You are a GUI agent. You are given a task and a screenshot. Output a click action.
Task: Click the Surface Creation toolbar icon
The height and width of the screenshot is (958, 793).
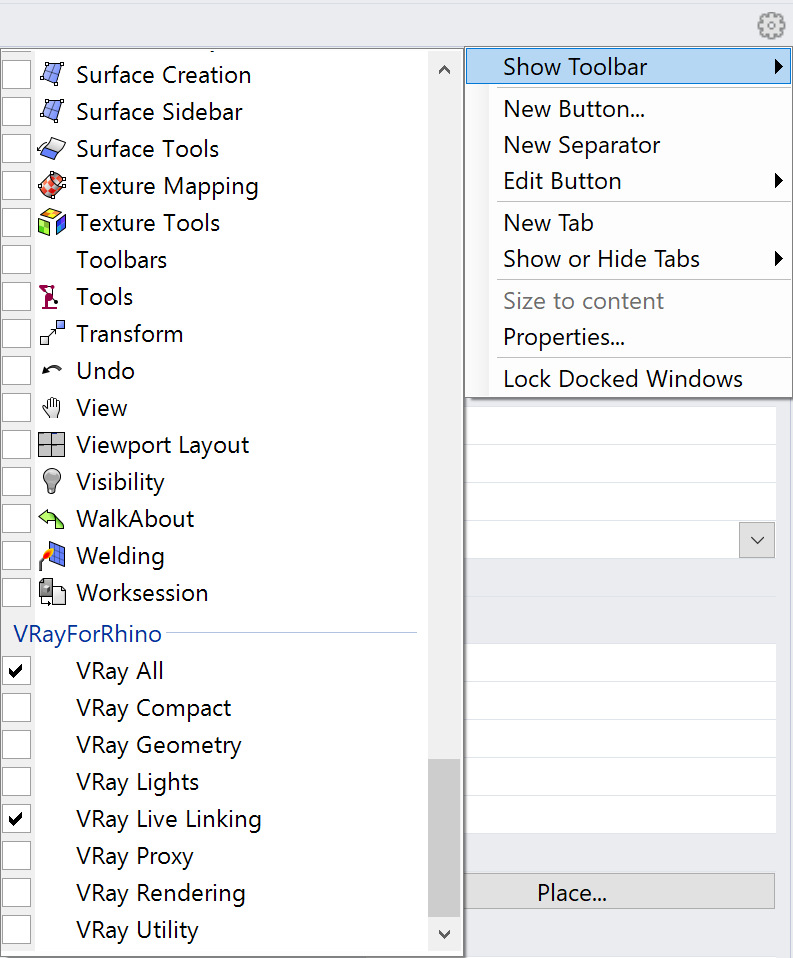coord(52,75)
